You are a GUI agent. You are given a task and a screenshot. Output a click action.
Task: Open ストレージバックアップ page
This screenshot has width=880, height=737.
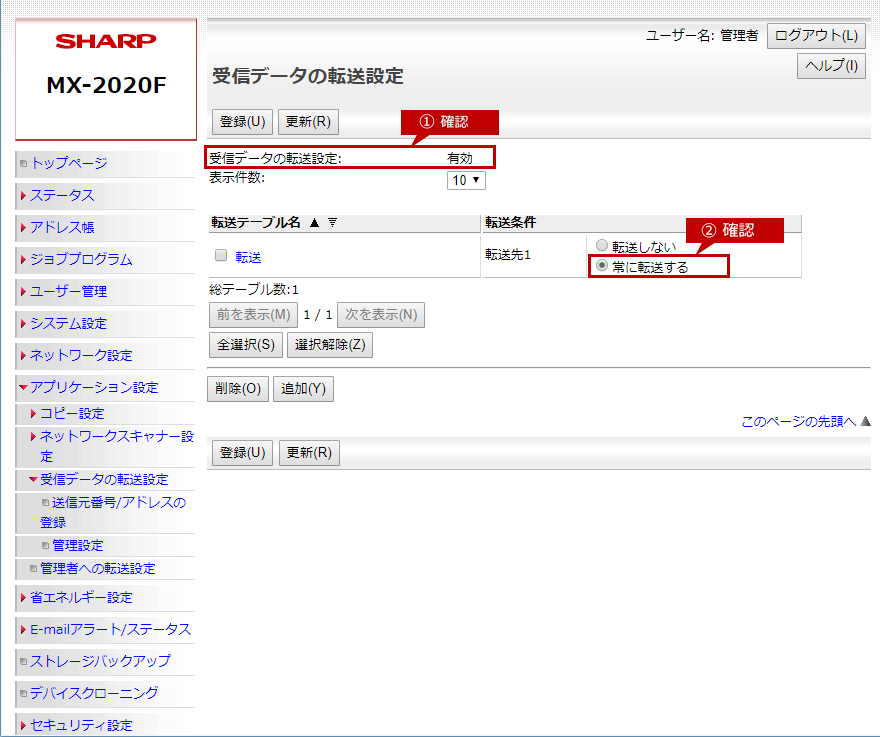click(99, 661)
